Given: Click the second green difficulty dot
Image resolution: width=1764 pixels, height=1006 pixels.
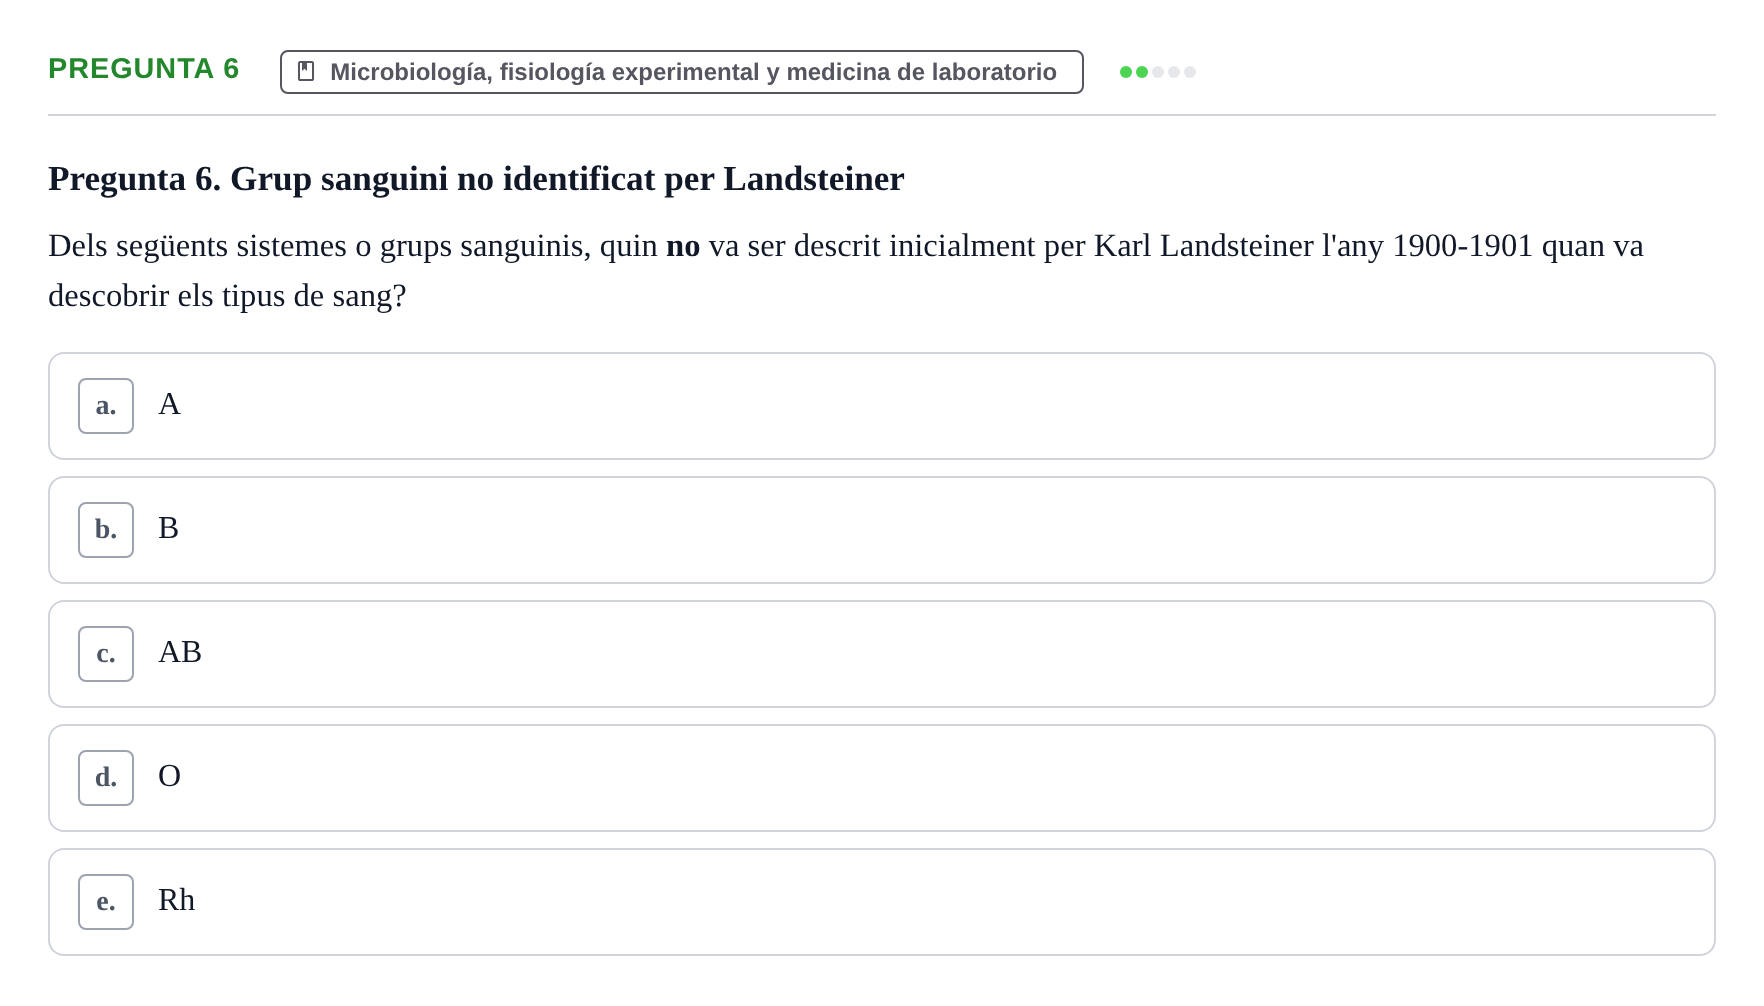Looking at the screenshot, I should click(1142, 72).
